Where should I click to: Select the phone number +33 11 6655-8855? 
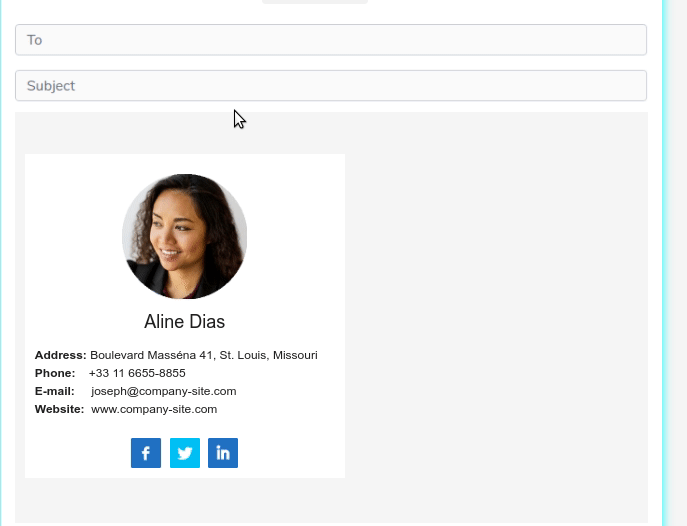tap(137, 373)
